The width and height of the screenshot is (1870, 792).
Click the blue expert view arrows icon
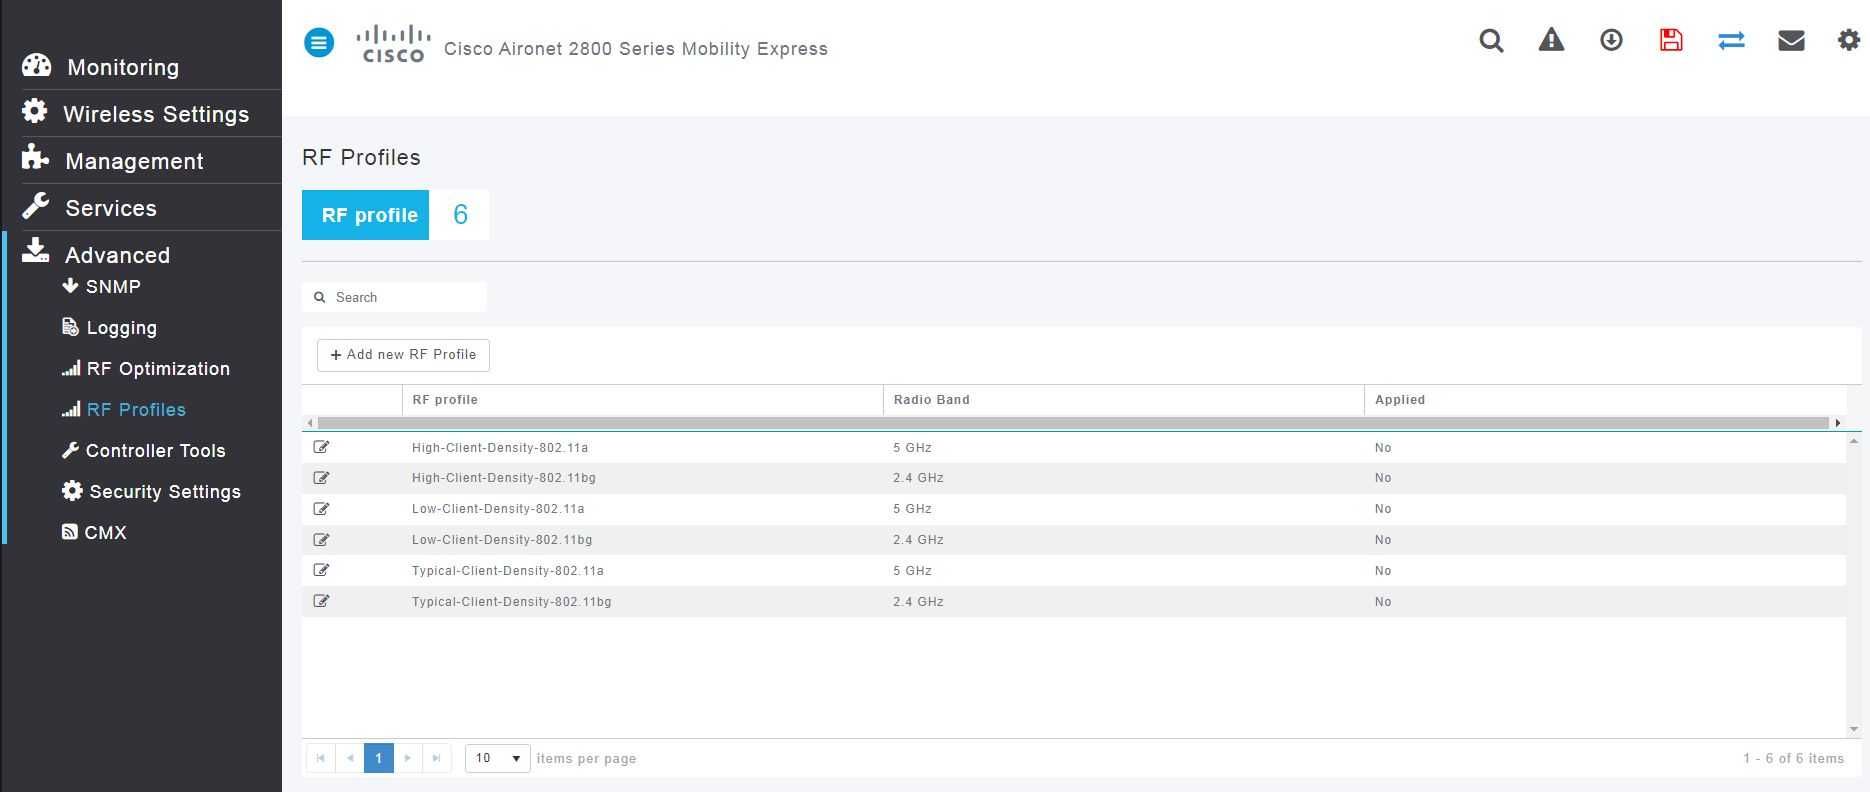(x=1731, y=40)
